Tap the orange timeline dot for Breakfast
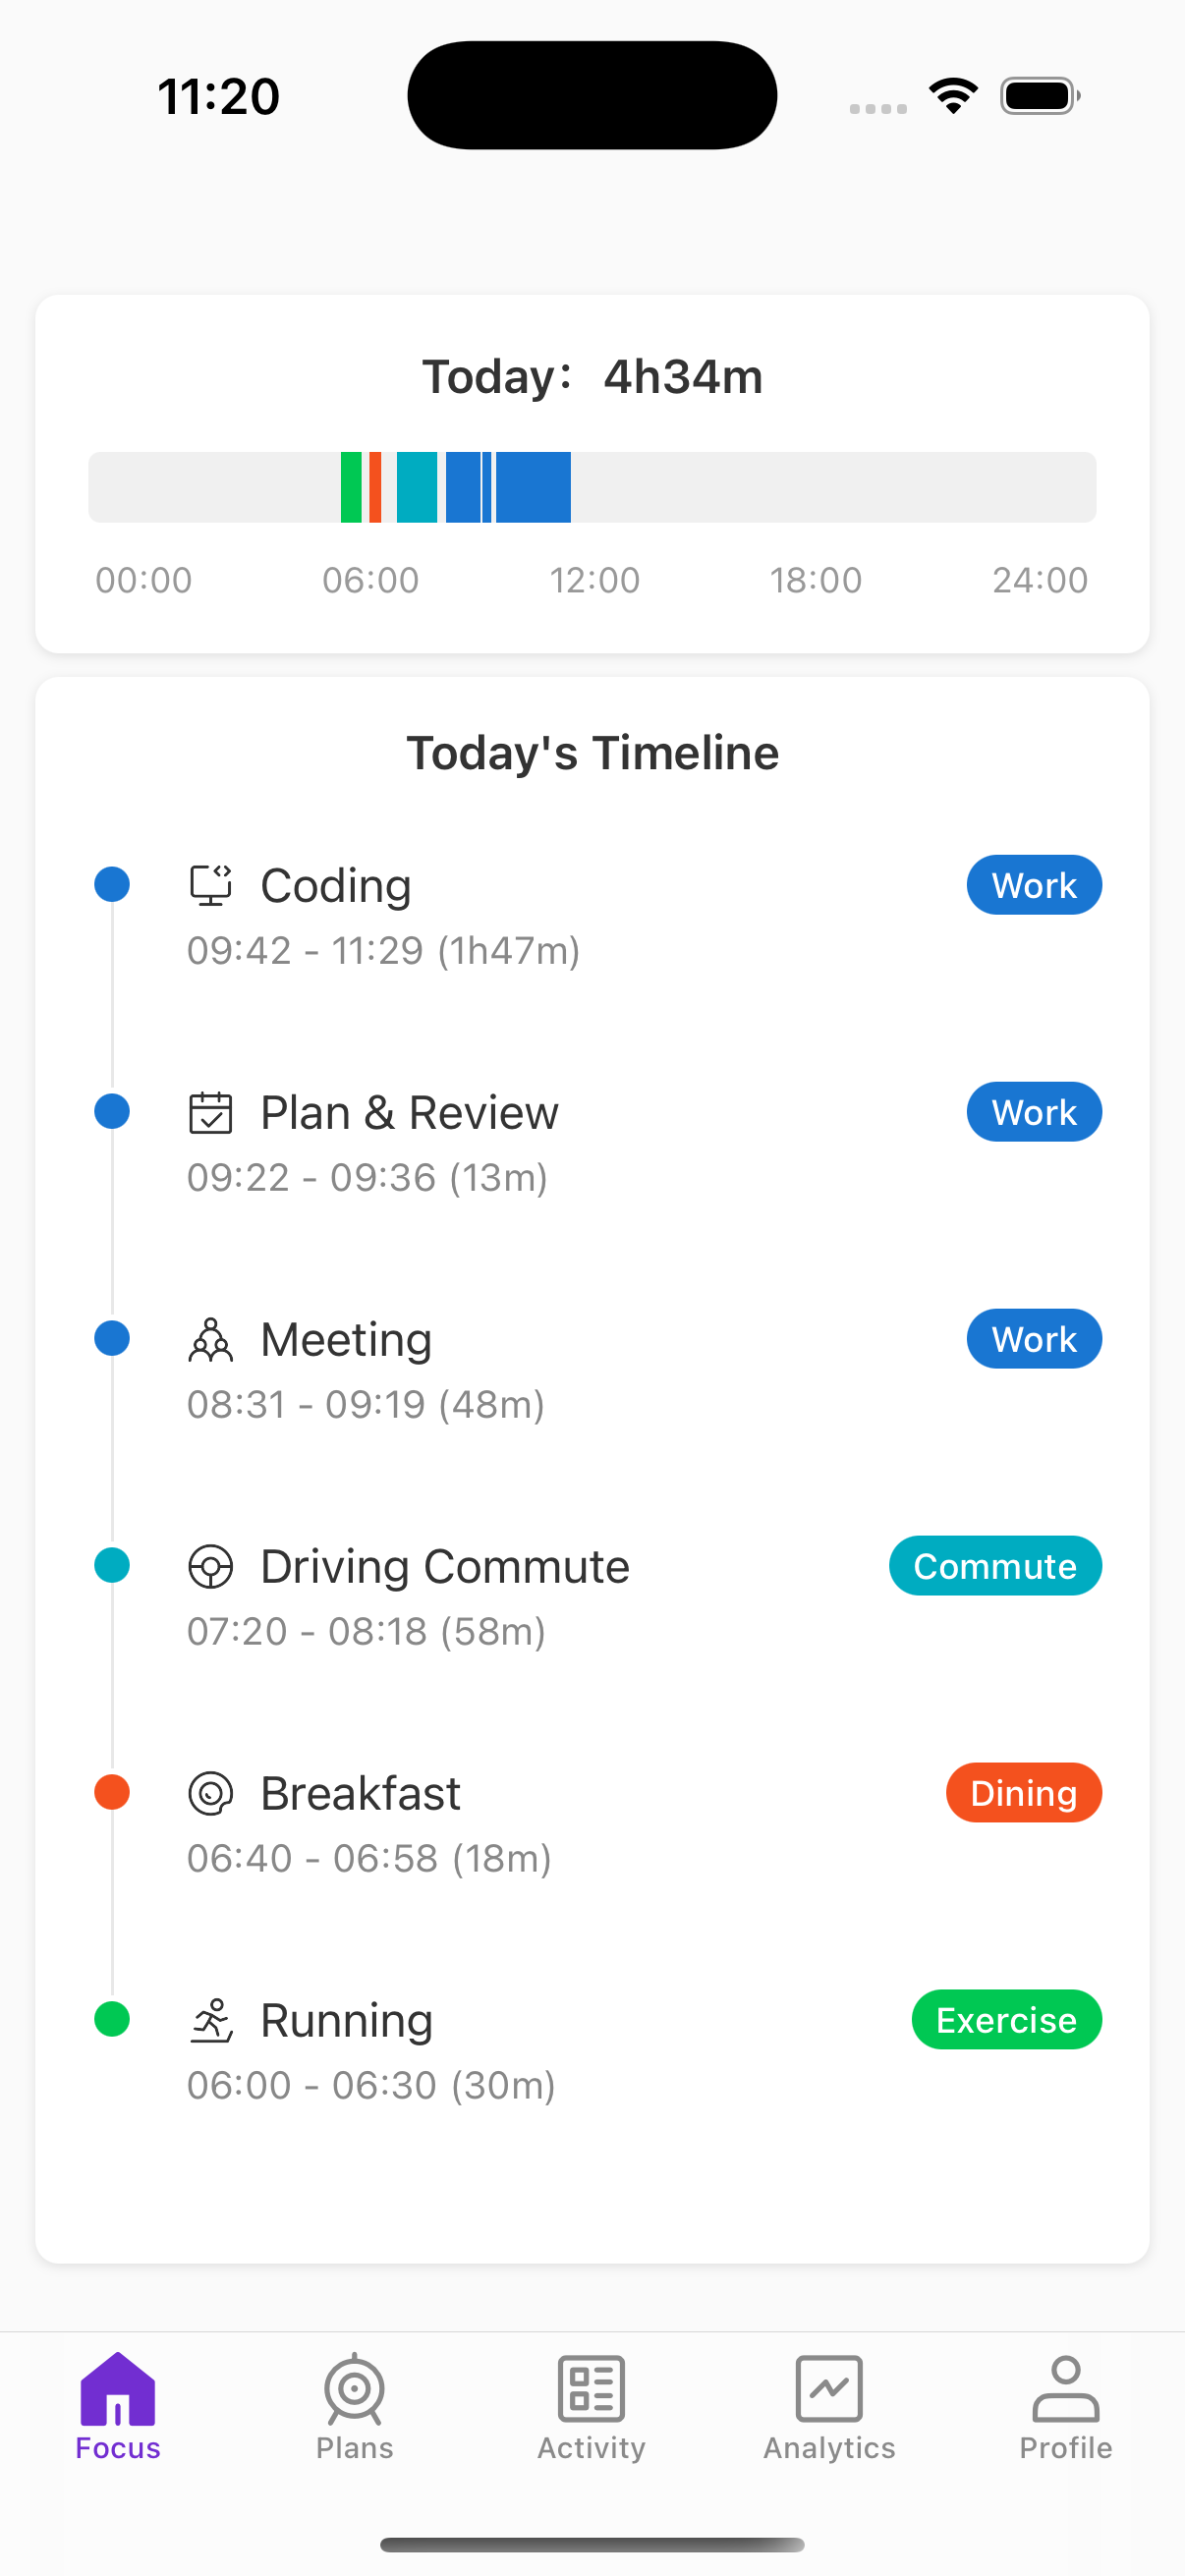The width and height of the screenshot is (1185, 2576). [x=112, y=1793]
